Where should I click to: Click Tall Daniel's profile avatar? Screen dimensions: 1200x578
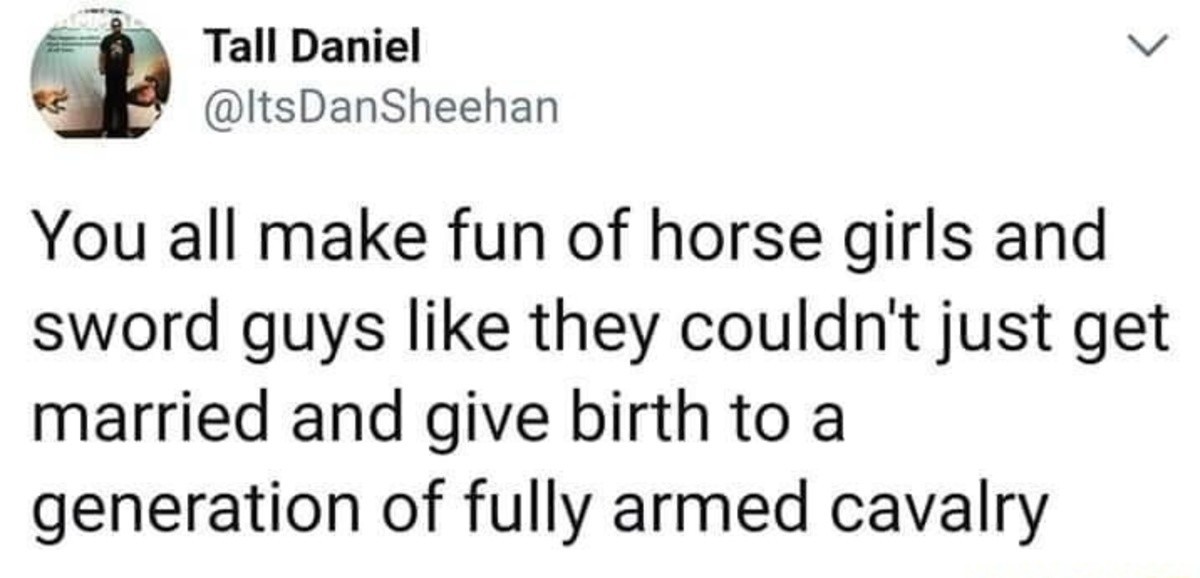tap(101, 81)
